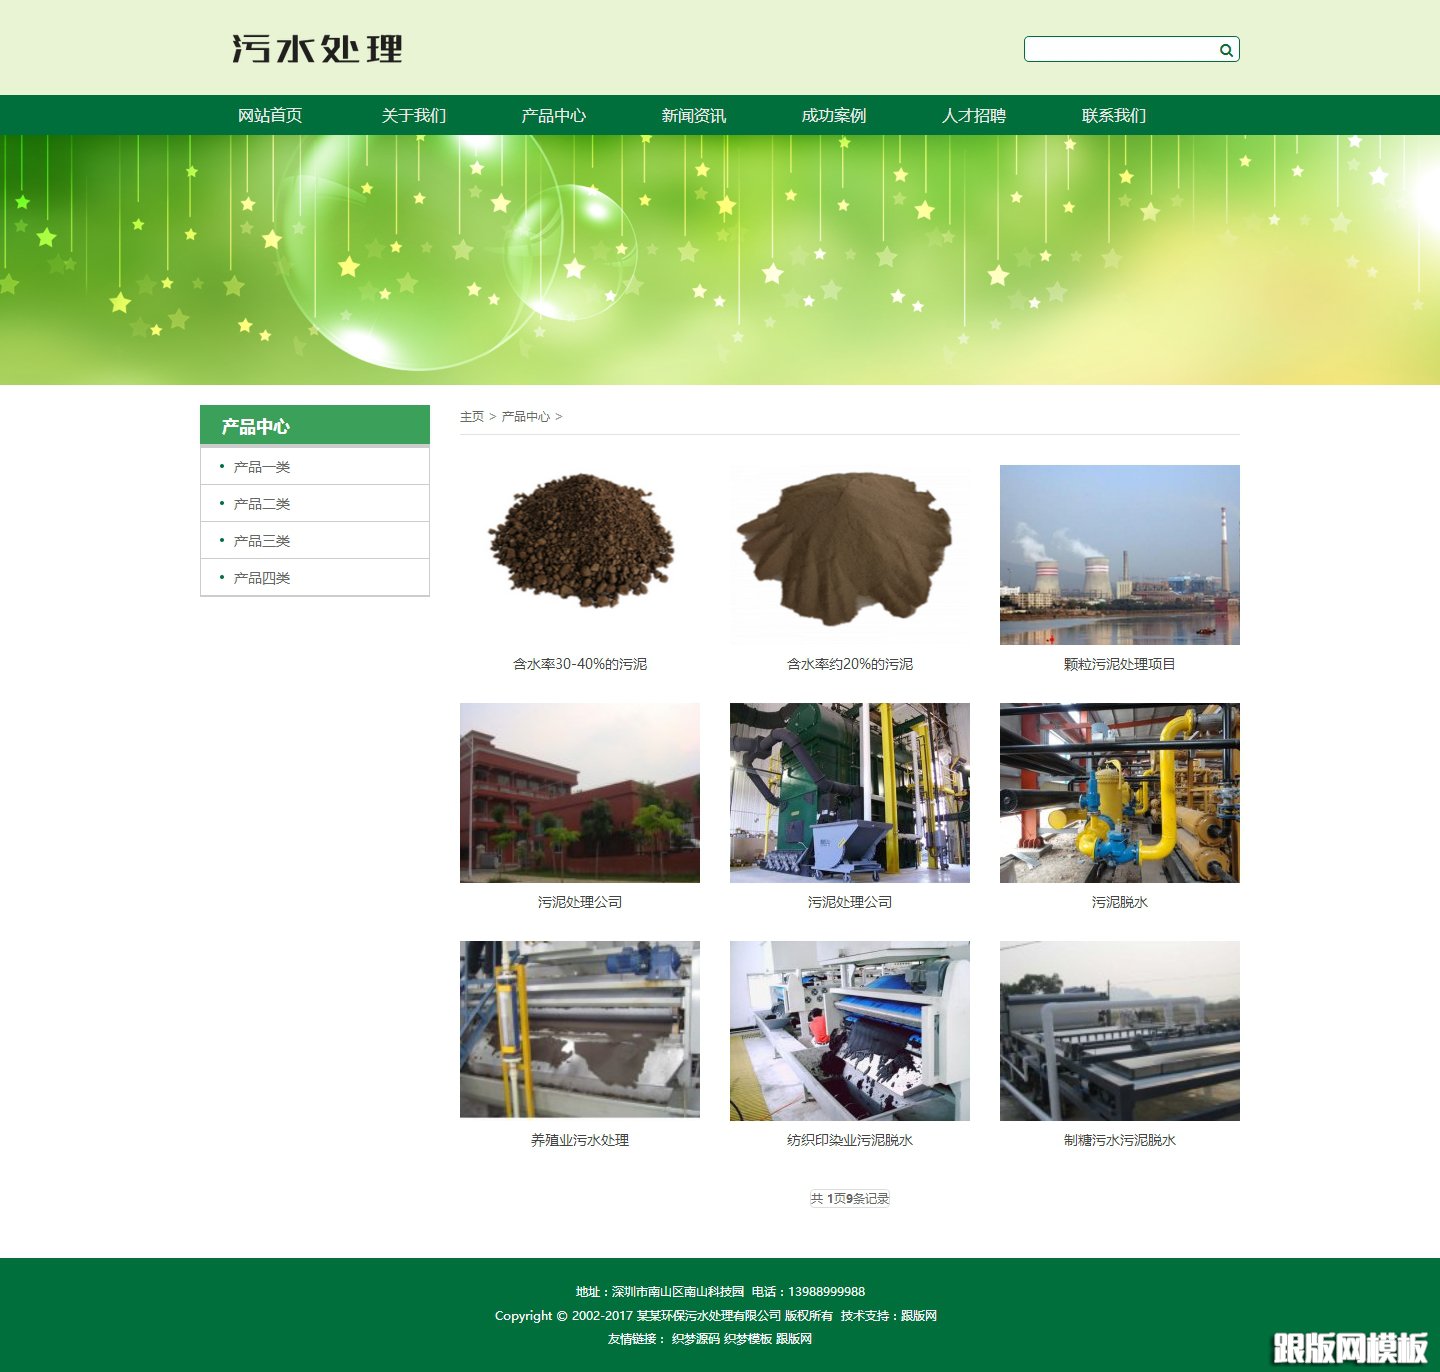Open the 纺织印染业污泥脱水 product thumbnail
Viewport: 1440px width, 1372px height.
click(x=849, y=1030)
